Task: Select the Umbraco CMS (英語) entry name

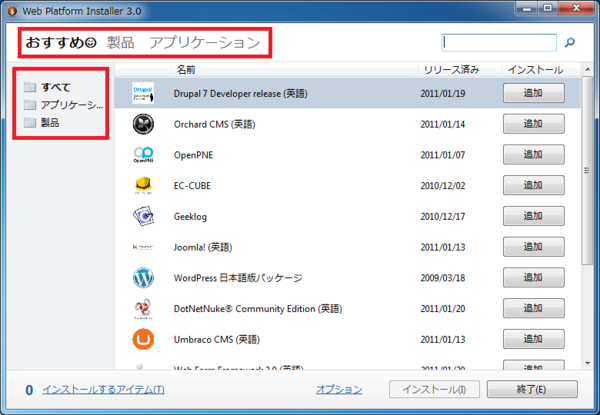Action: [217, 339]
